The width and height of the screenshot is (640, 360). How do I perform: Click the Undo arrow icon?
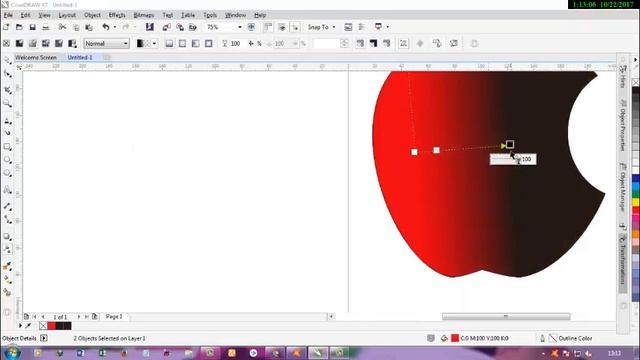pos(106,27)
